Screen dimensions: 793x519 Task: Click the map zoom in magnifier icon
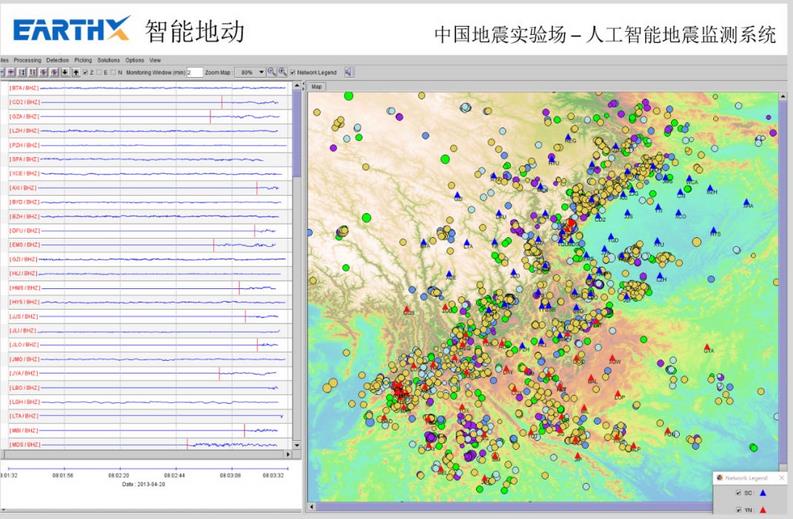pos(283,72)
